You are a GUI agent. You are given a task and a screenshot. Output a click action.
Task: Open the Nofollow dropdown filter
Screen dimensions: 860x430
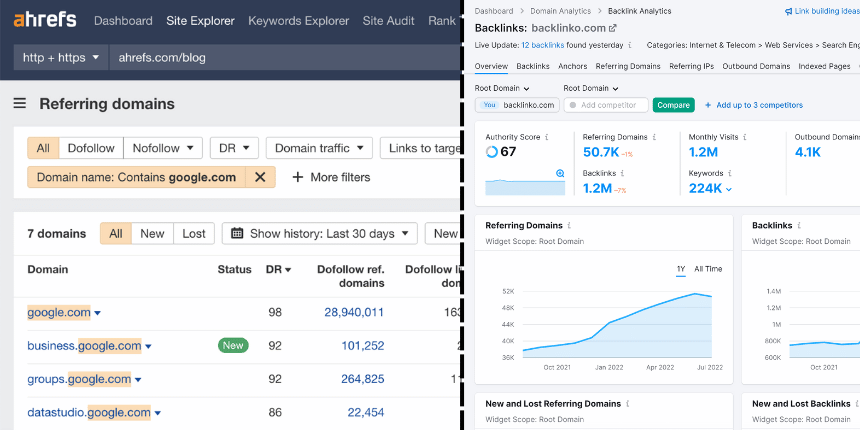163,148
